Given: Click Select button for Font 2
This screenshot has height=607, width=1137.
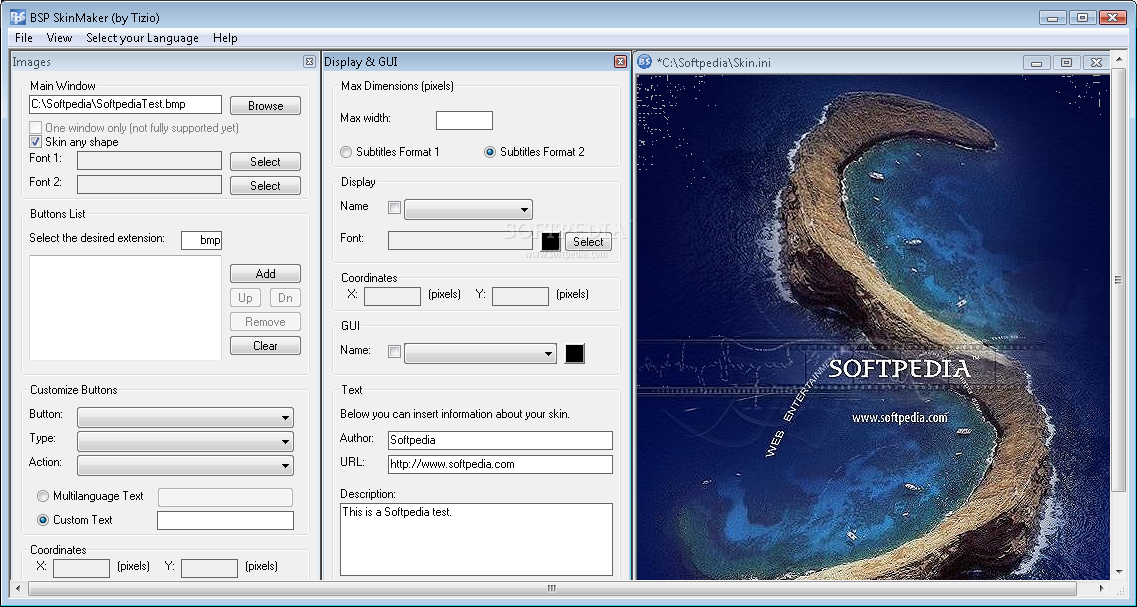Looking at the screenshot, I should pyautogui.click(x=265, y=186).
